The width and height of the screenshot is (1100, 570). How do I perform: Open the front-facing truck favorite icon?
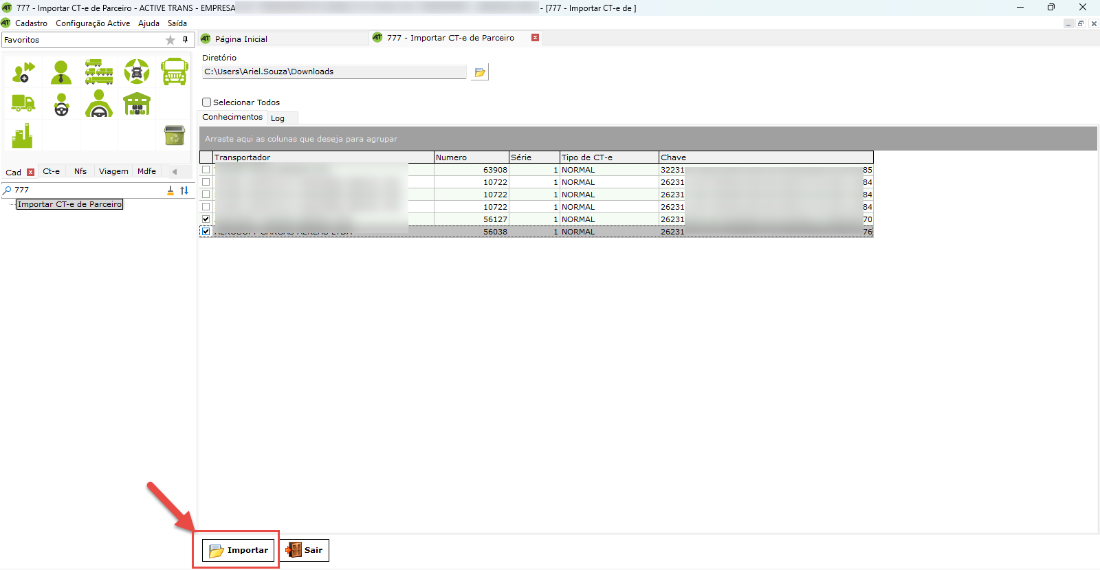175,72
